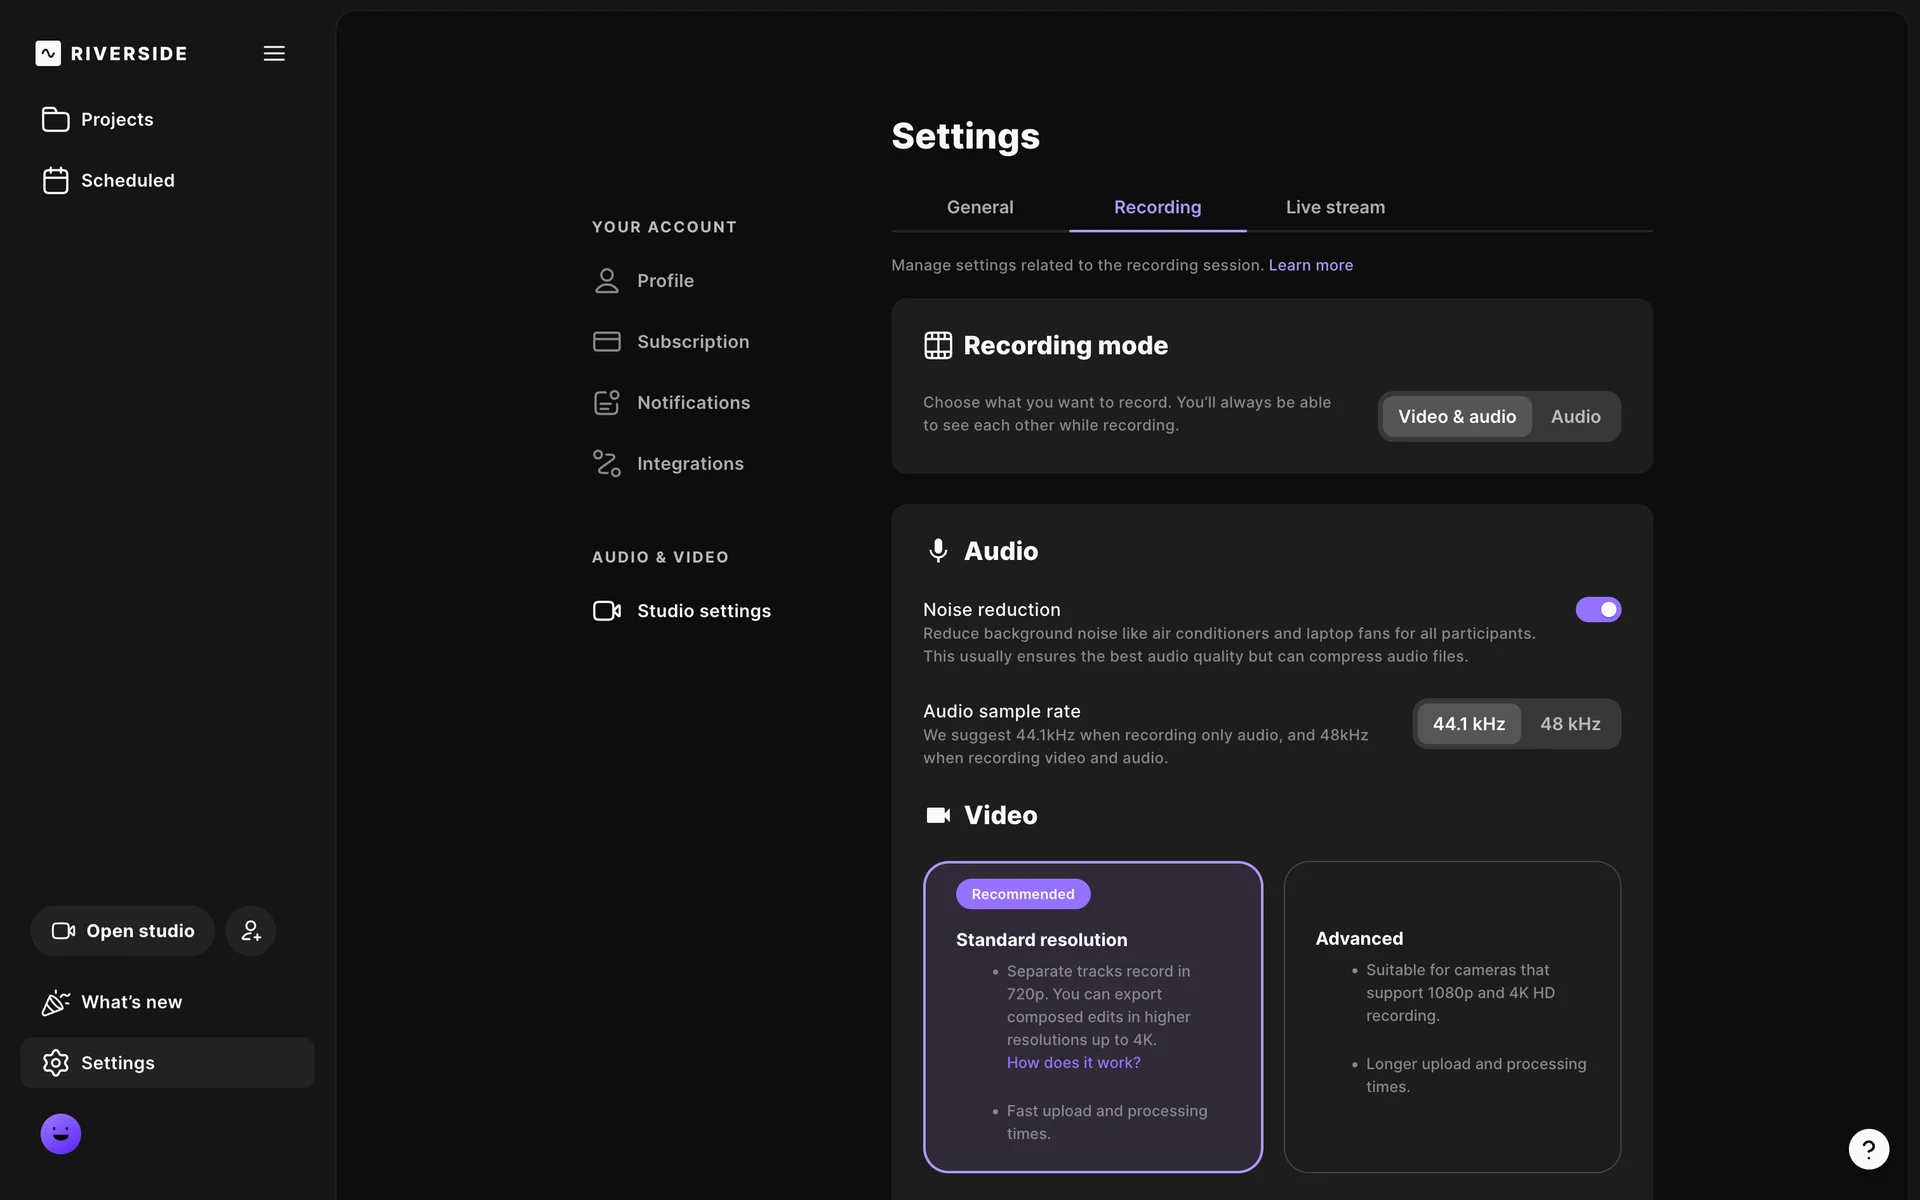Image resolution: width=1920 pixels, height=1200 pixels.
Task: Open Scheduled calendar icon
Action: click(56, 180)
